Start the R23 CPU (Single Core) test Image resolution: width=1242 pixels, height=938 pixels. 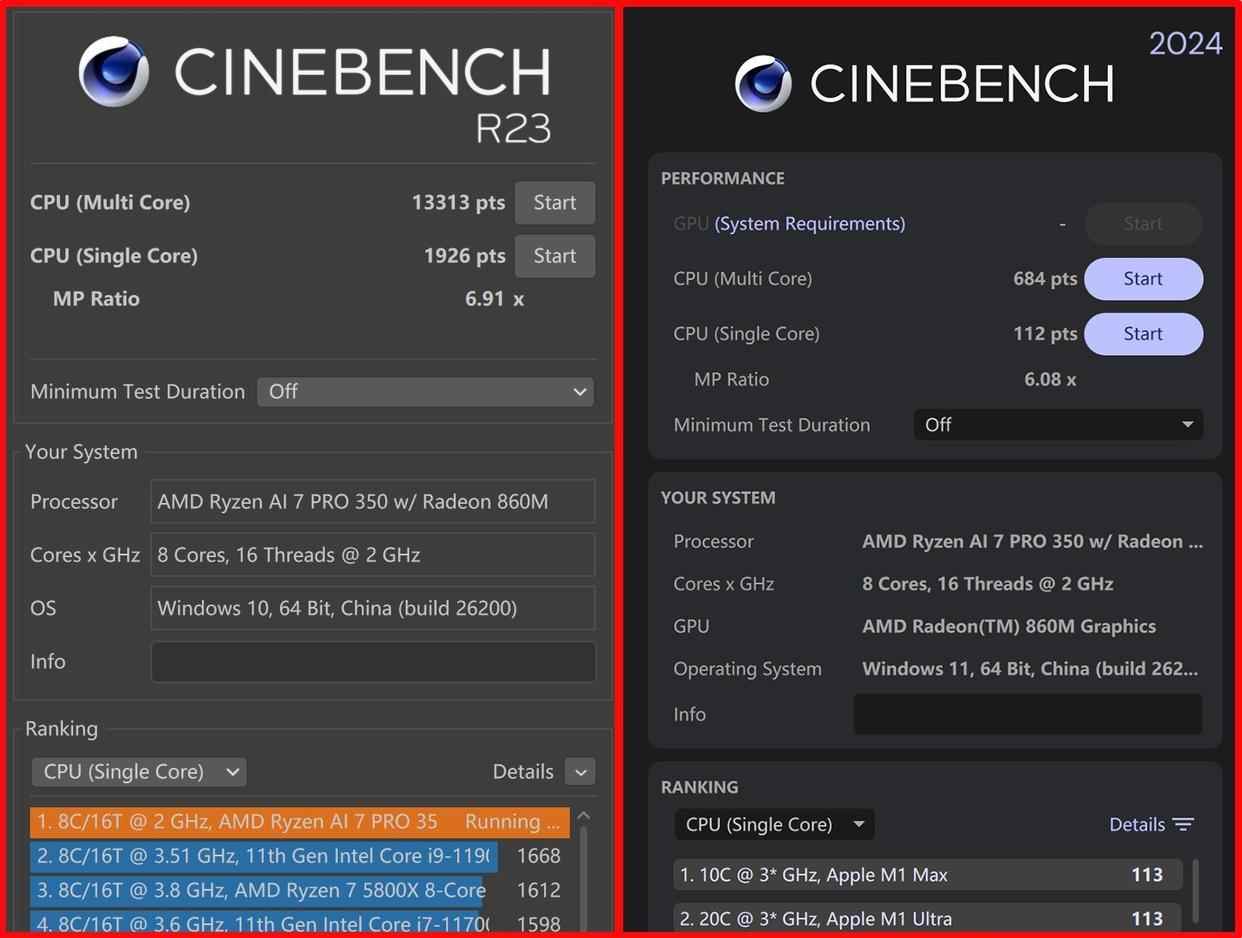coord(555,256)
